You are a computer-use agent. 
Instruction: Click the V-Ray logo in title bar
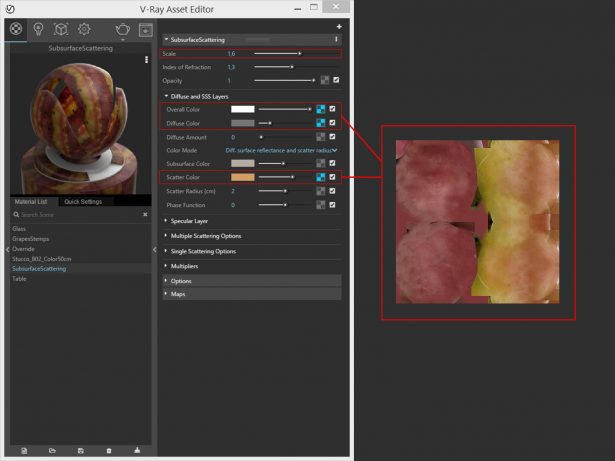coord(11,9)
